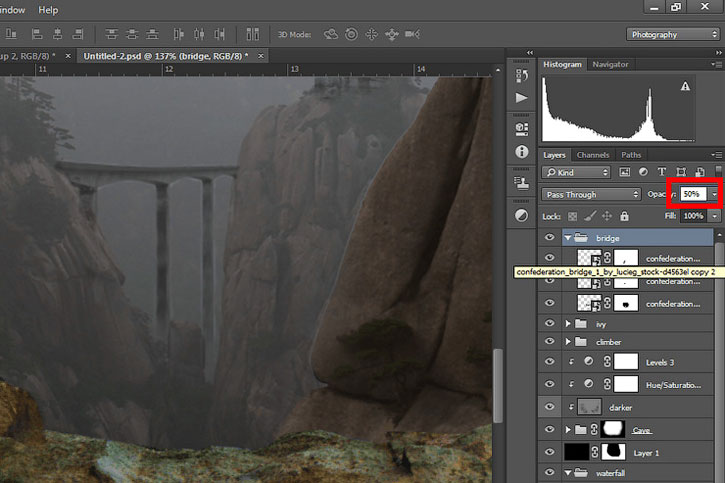Viewport: 725px width, 483px height.
Task: Lock layer position icon
Action: [x=607, y=216]
